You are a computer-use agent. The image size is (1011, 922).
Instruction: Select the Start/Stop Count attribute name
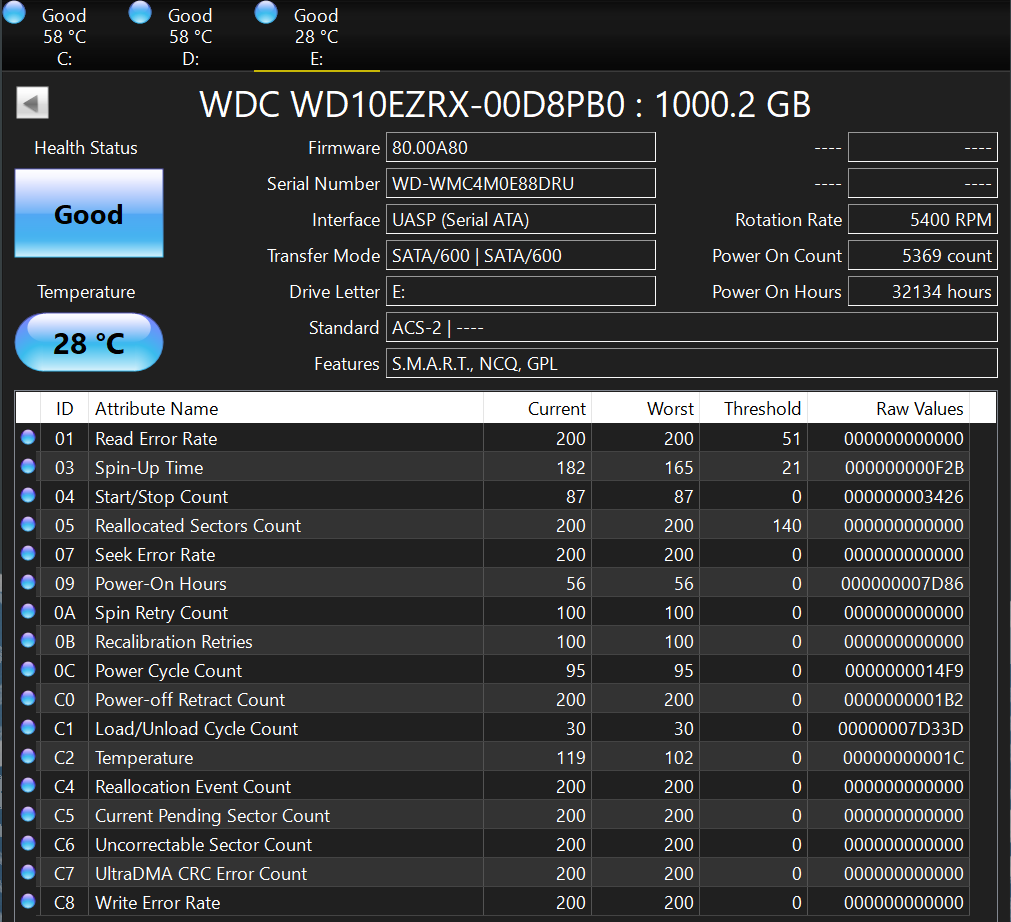point(161,497)
